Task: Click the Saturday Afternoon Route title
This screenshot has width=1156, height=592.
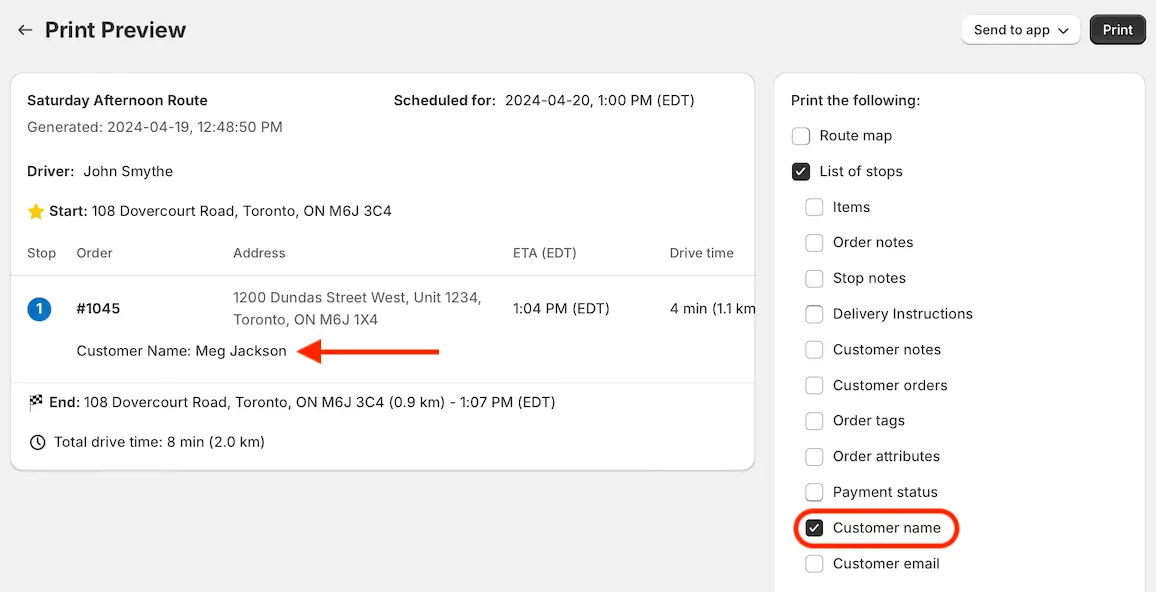Action: click(x=117, y=101)
